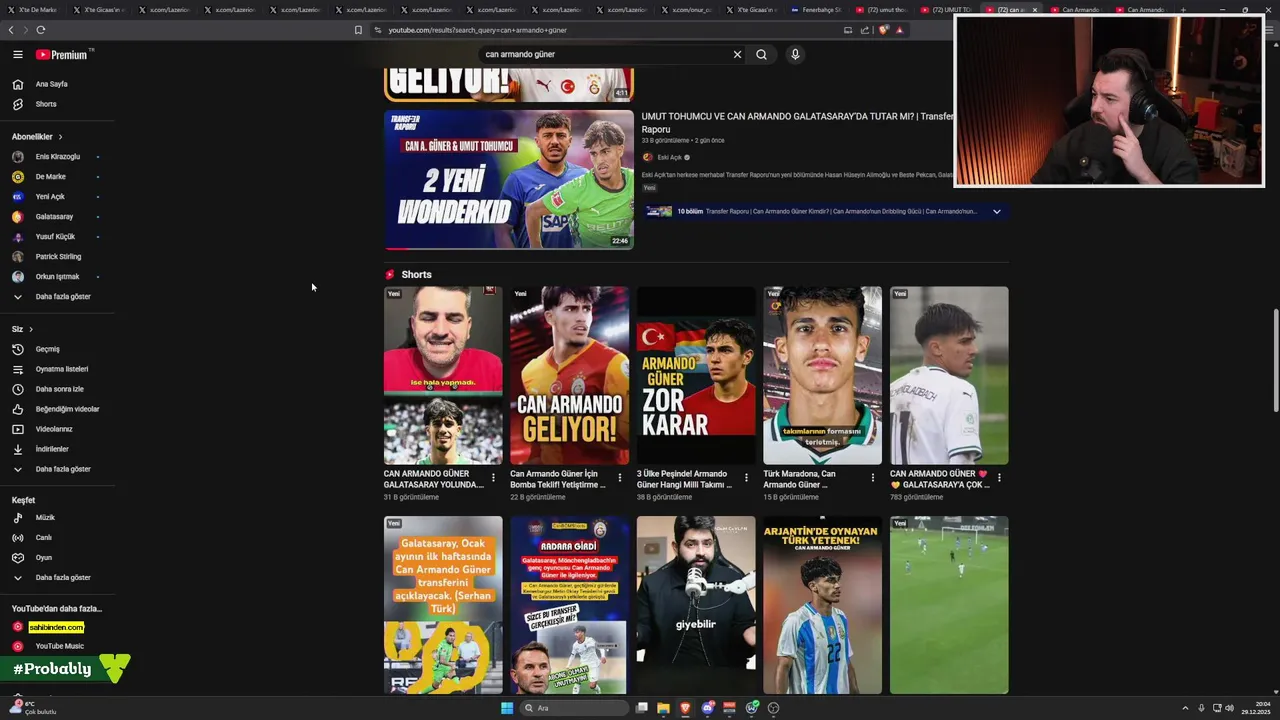Open the CAN ARMANDO GELİYOR short thumbnail

[569, 376]
